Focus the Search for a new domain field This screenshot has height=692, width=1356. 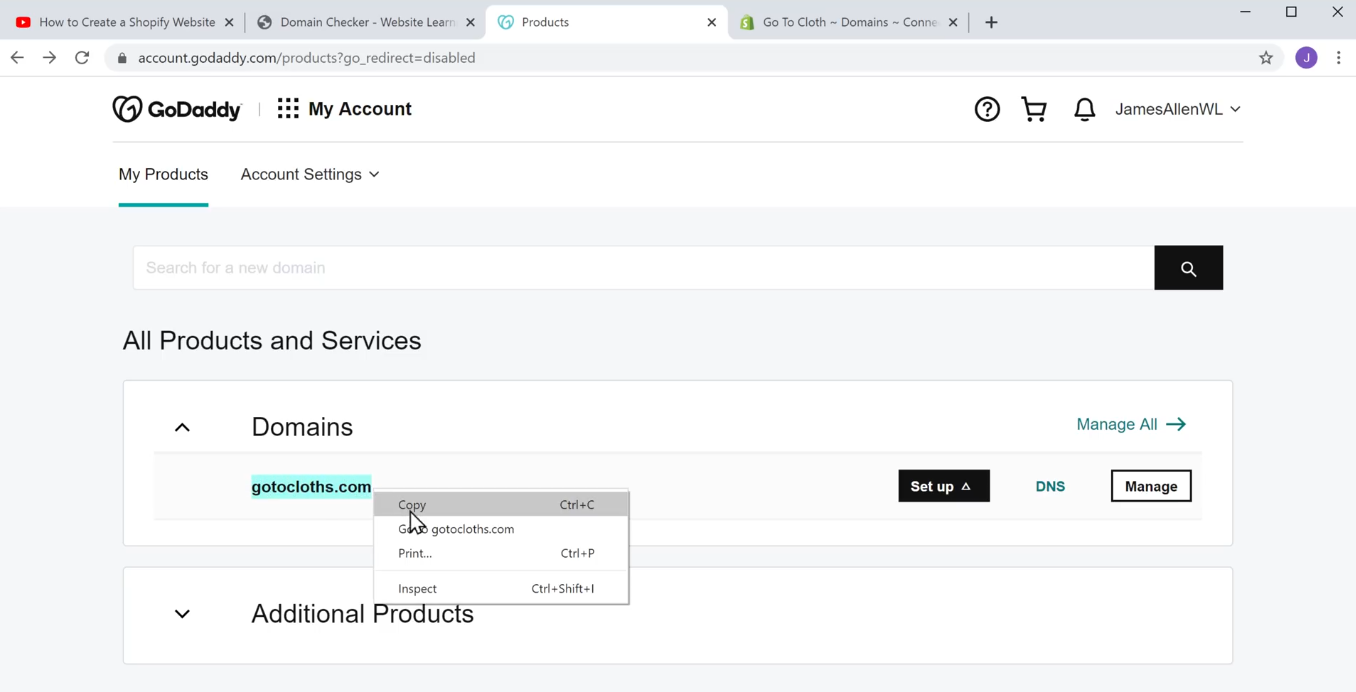(644, 268)
